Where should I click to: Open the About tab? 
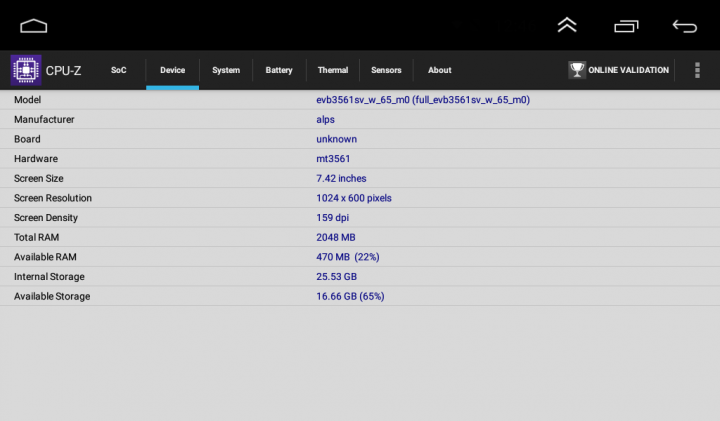coord(440,70)
